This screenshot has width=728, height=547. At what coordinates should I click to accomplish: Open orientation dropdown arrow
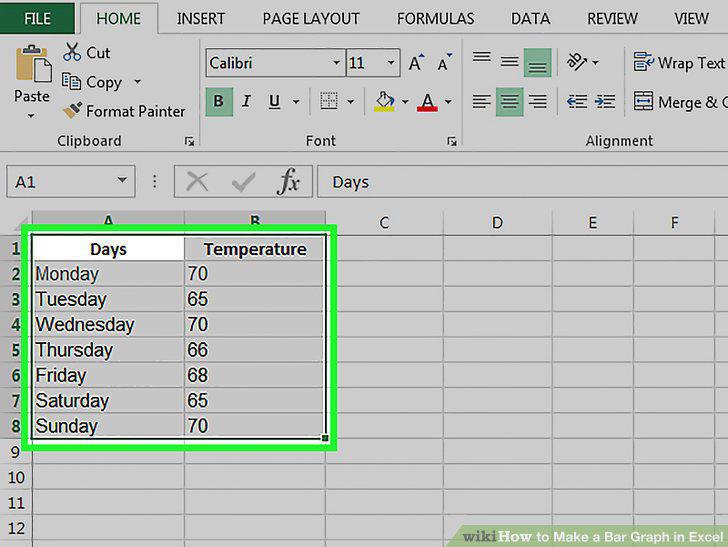(x=596, y=62)
